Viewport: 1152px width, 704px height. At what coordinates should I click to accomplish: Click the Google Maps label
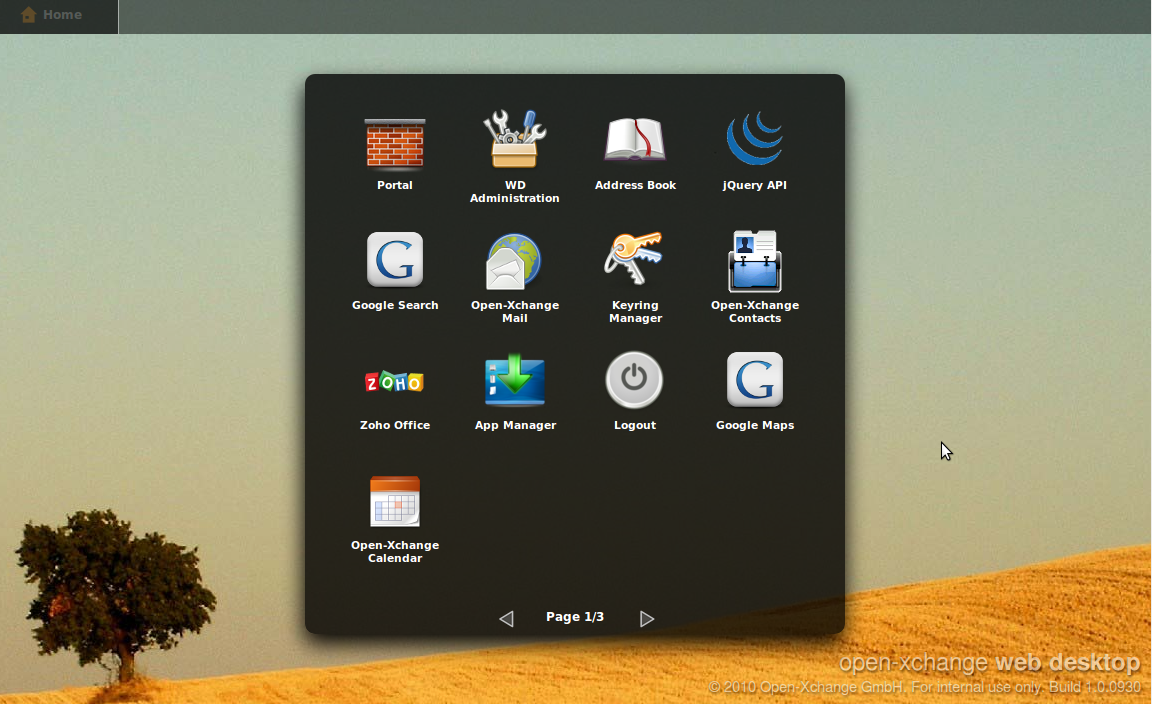point(755,425)
